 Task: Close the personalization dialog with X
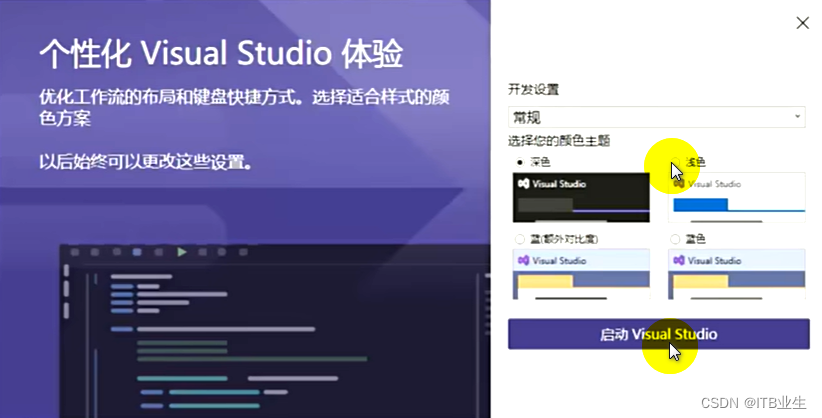pos(802,23)
